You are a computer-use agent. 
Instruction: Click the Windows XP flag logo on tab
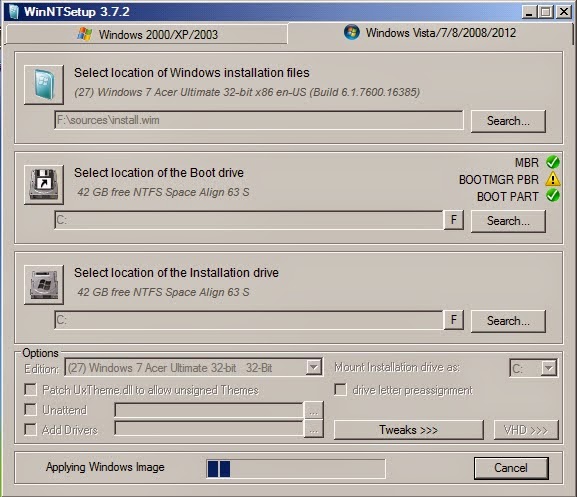pos(85,34)
